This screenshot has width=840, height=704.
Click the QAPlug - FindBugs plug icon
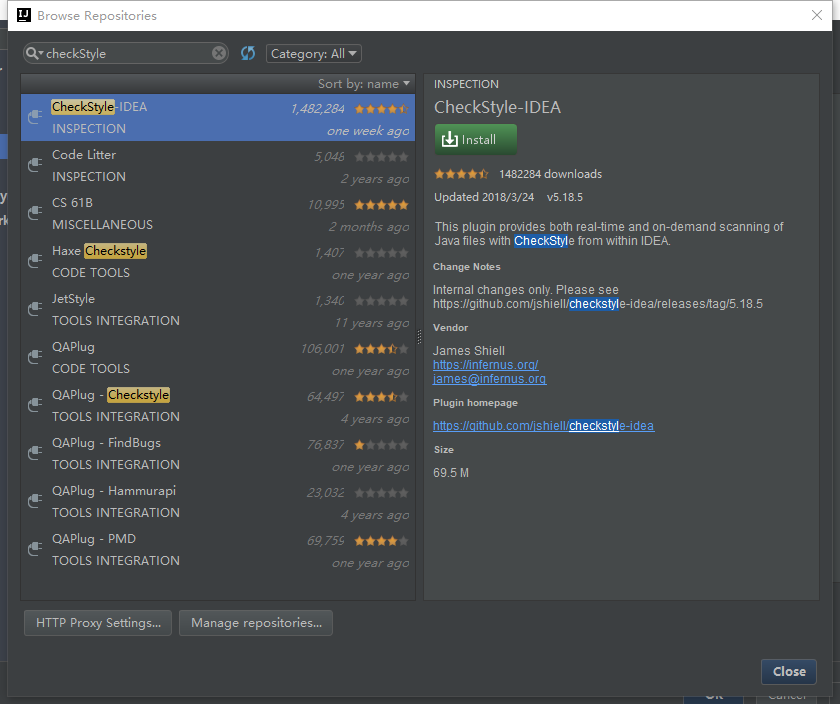[x=35, y=452]
